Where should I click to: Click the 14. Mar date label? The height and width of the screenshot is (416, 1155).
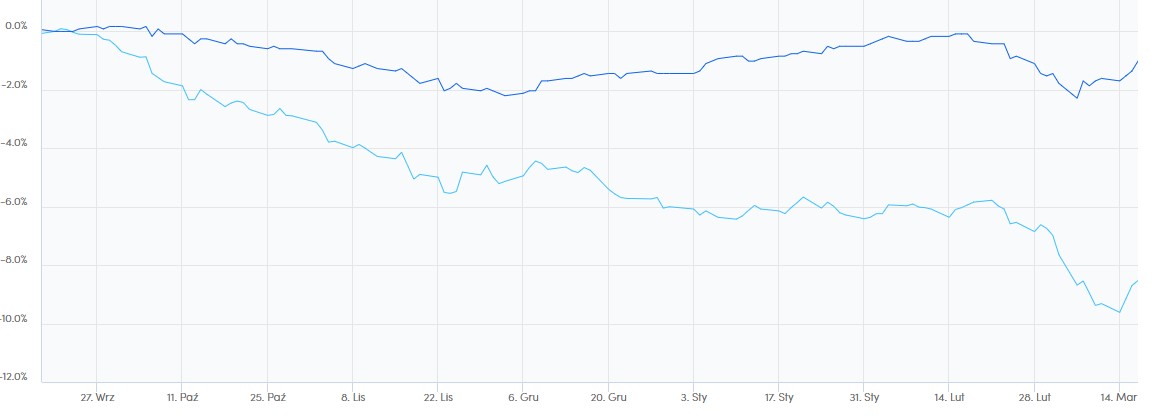pos(1120,397)
